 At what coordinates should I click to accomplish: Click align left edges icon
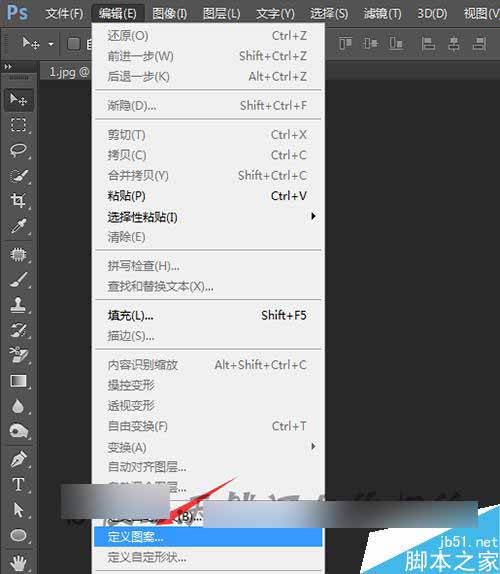pyautogui.click(x=428, y=43)
